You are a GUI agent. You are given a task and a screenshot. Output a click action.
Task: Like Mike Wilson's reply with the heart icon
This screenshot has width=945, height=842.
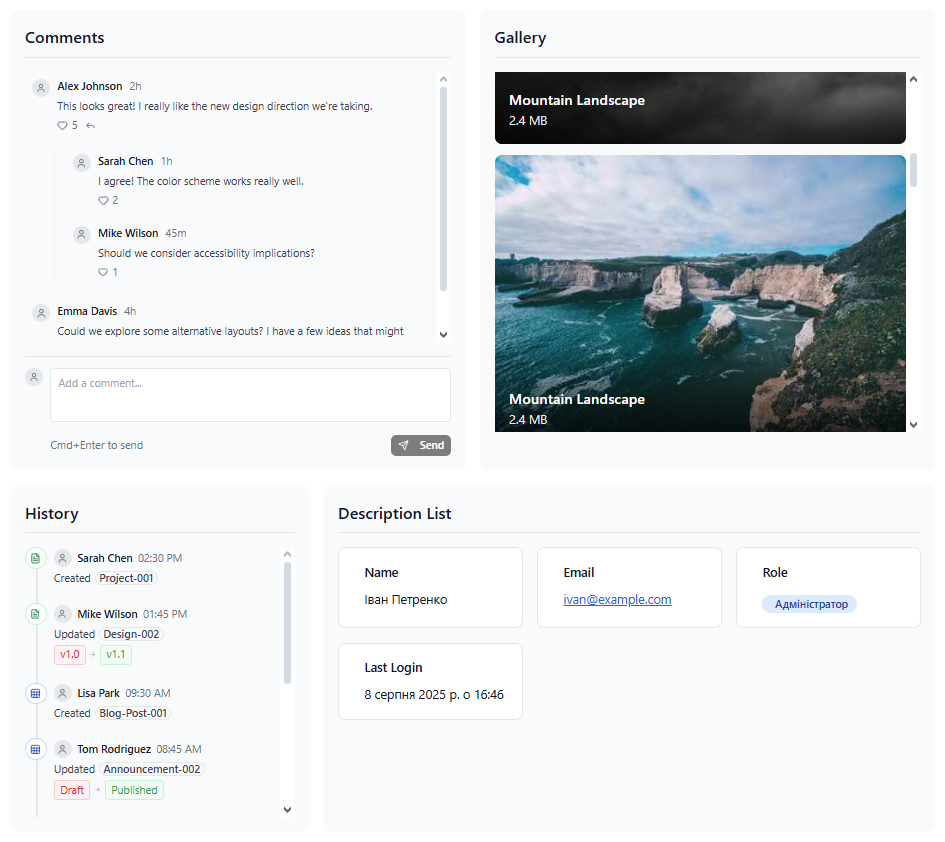pos(103,272)
